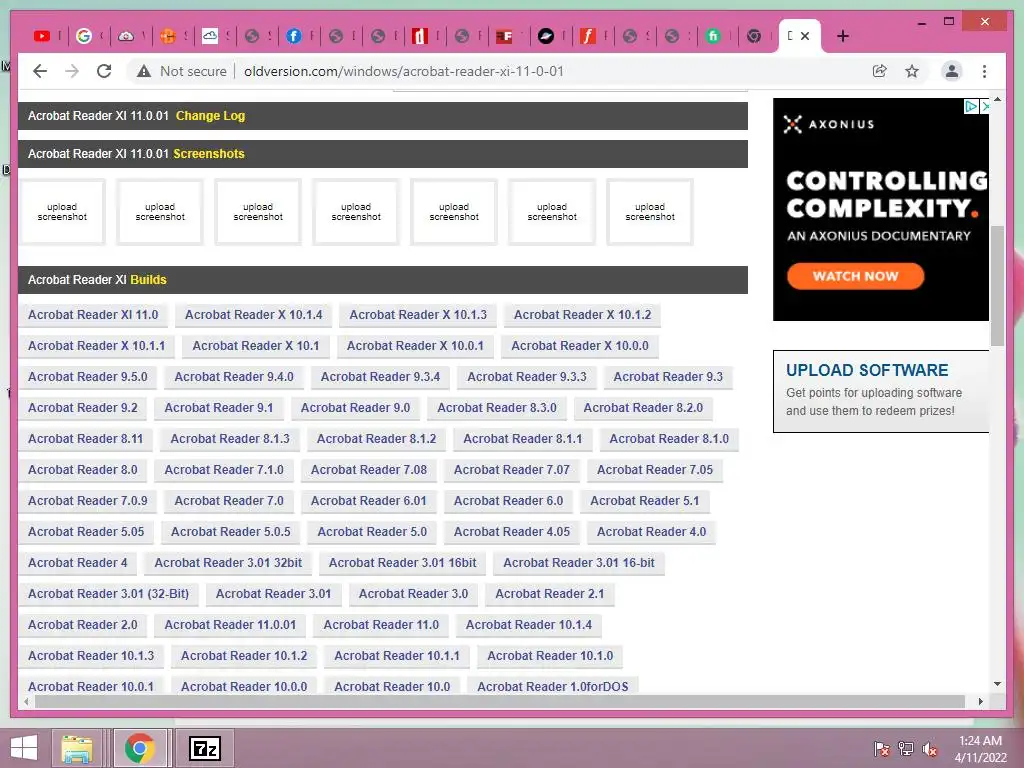Open File Explorer from taskbar

76,748
